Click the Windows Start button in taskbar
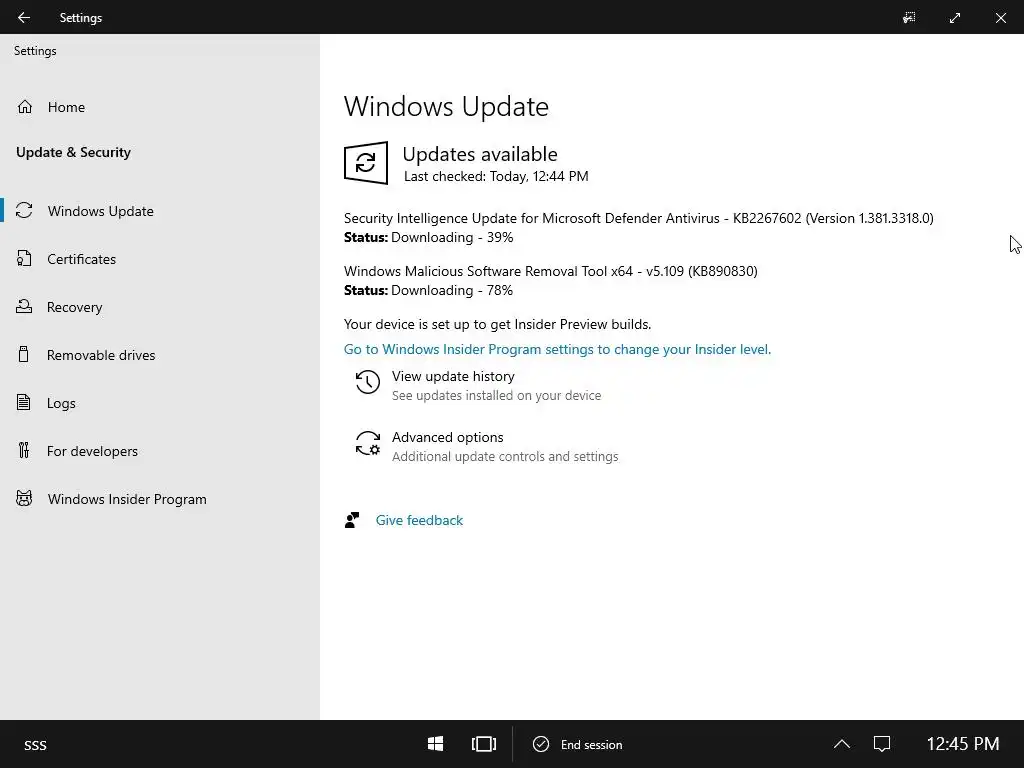The height and width of the screenshot is (768, 1024). (436, 744)
